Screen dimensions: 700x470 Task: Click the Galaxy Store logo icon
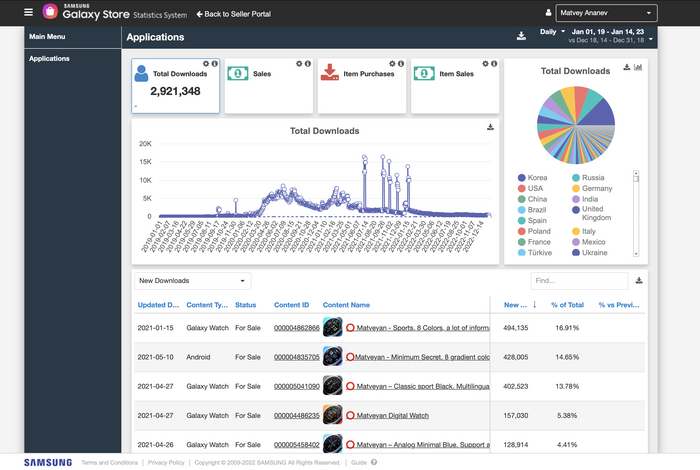click(x=50, y=12)
